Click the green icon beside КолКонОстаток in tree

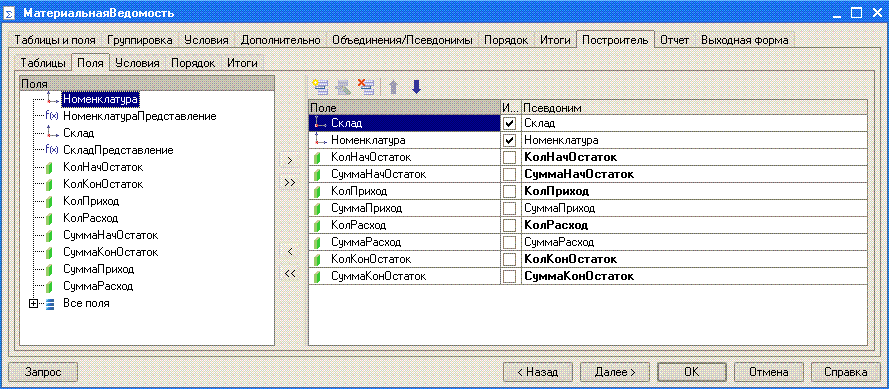(49, 184)
